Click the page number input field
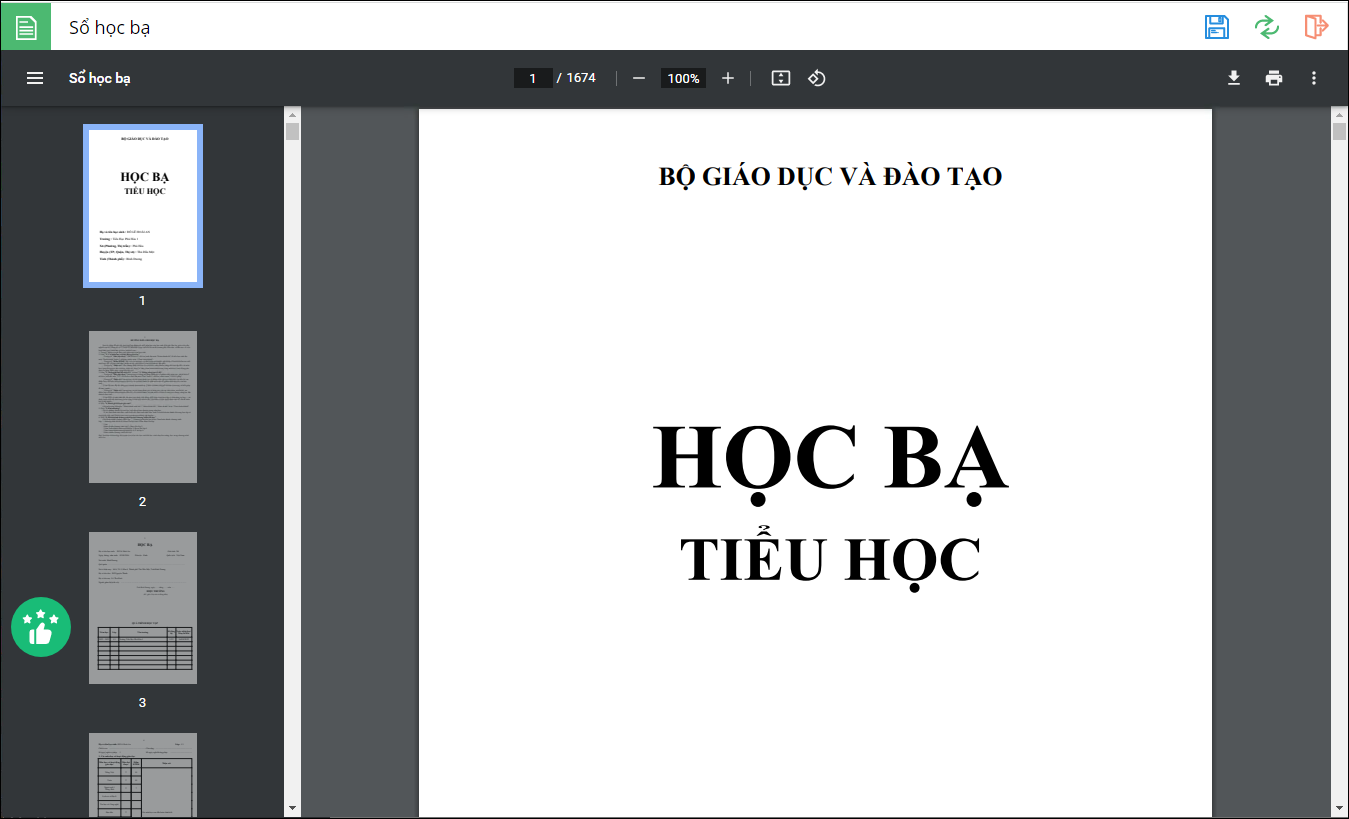The width and height of the screenshot is (1349, 819). coord(533,78)
